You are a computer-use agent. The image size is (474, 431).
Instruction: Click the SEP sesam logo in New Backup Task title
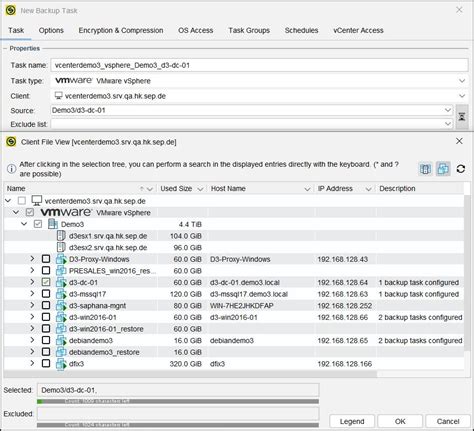click(x=11, y=10)
